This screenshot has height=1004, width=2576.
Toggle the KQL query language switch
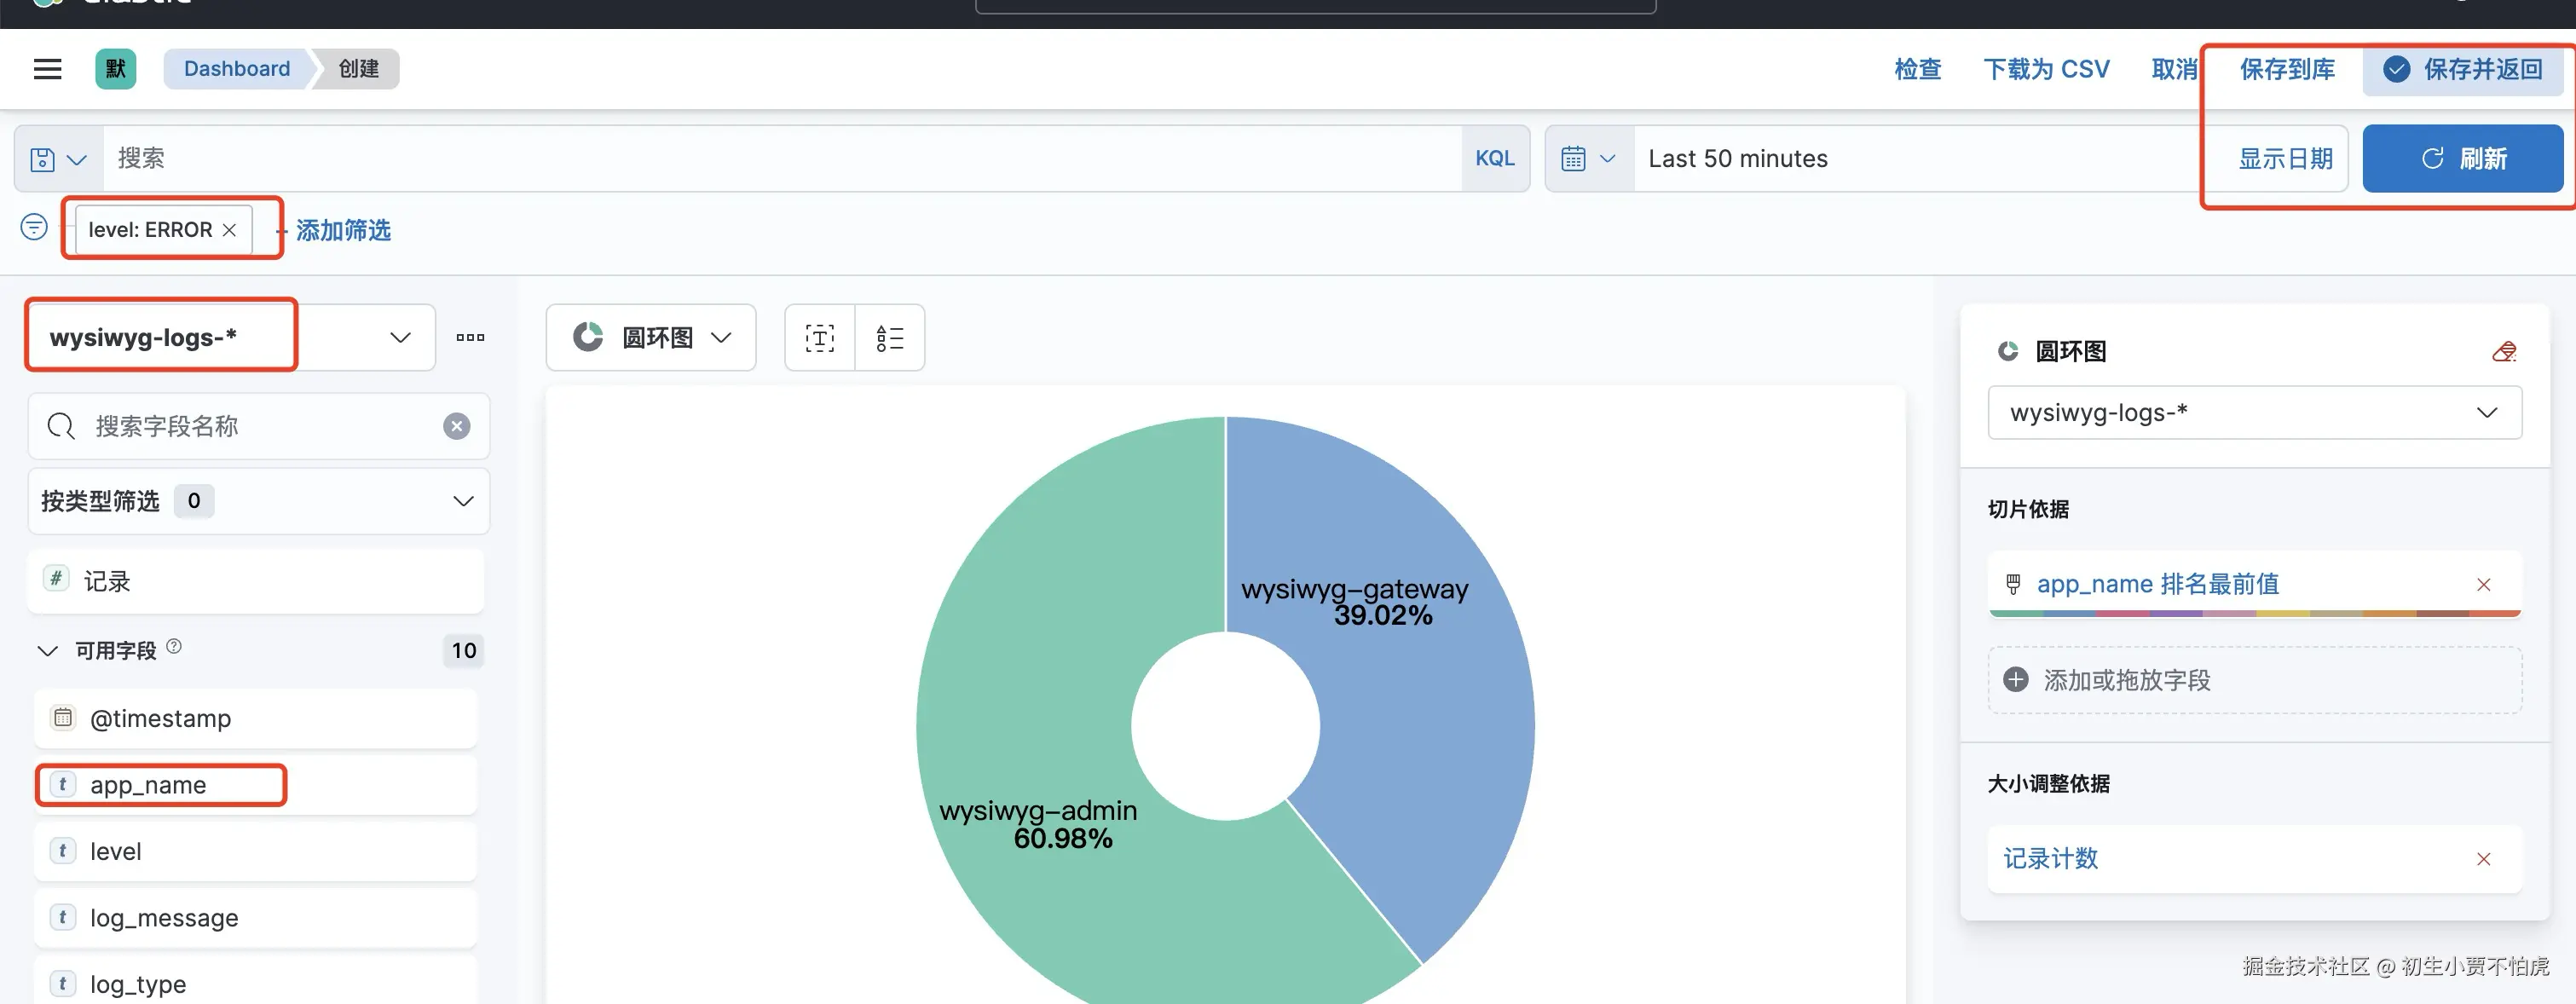click(x=1494, y=159)
